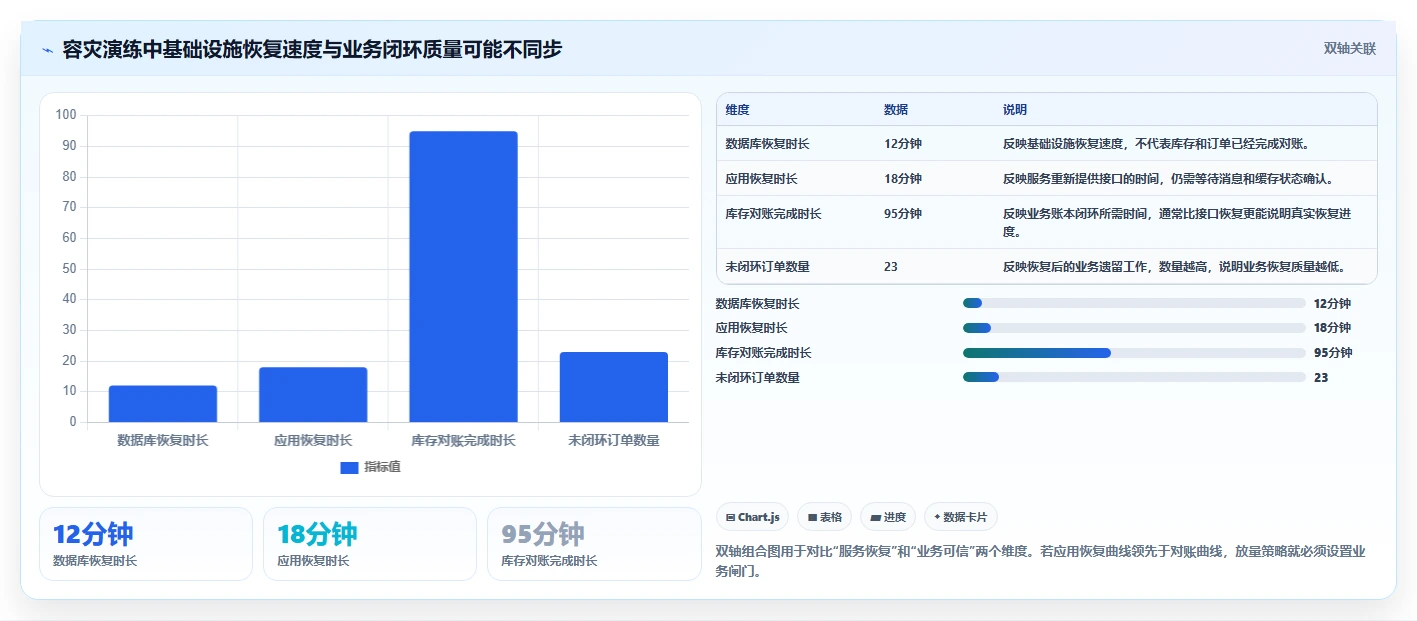
Task: Click the 未闭环订单数量 progress bar
Action: coord(1134,377)
